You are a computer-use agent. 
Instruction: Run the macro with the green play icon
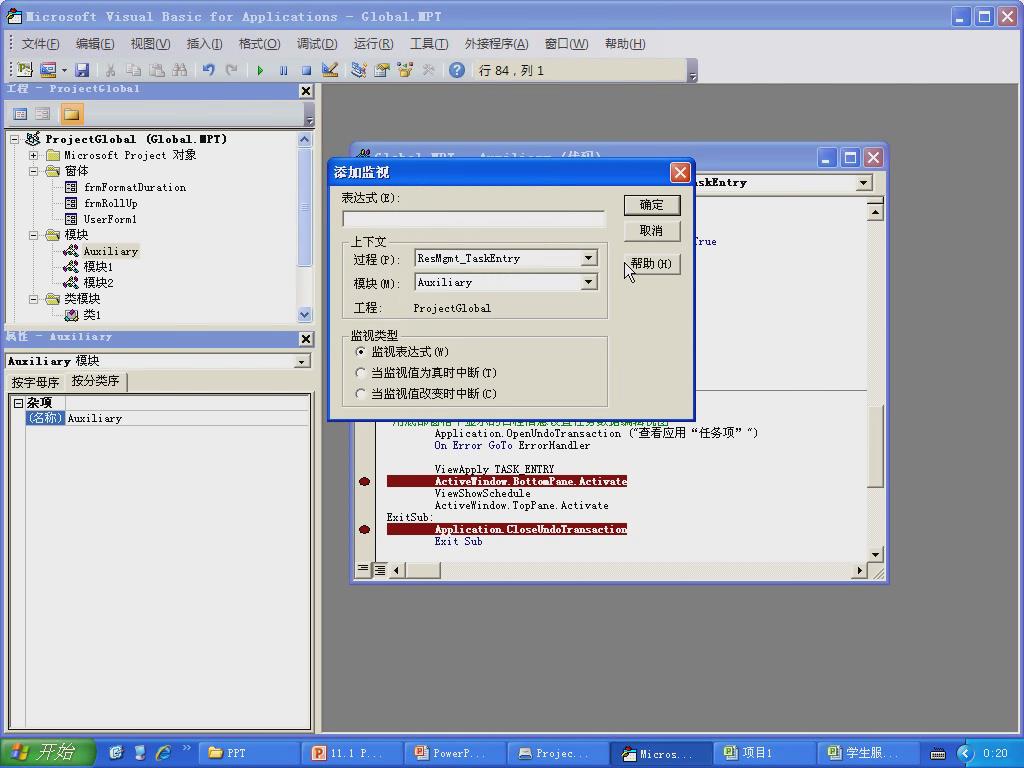click(261, 70)
